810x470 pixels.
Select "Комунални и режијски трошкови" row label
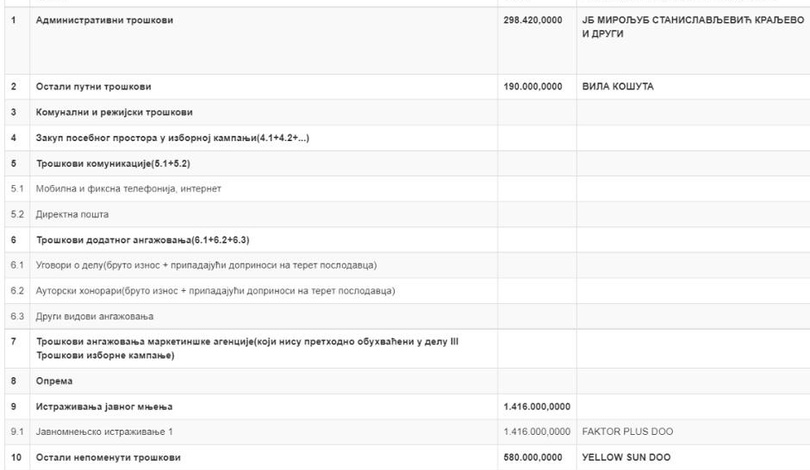tap(115, 112)
